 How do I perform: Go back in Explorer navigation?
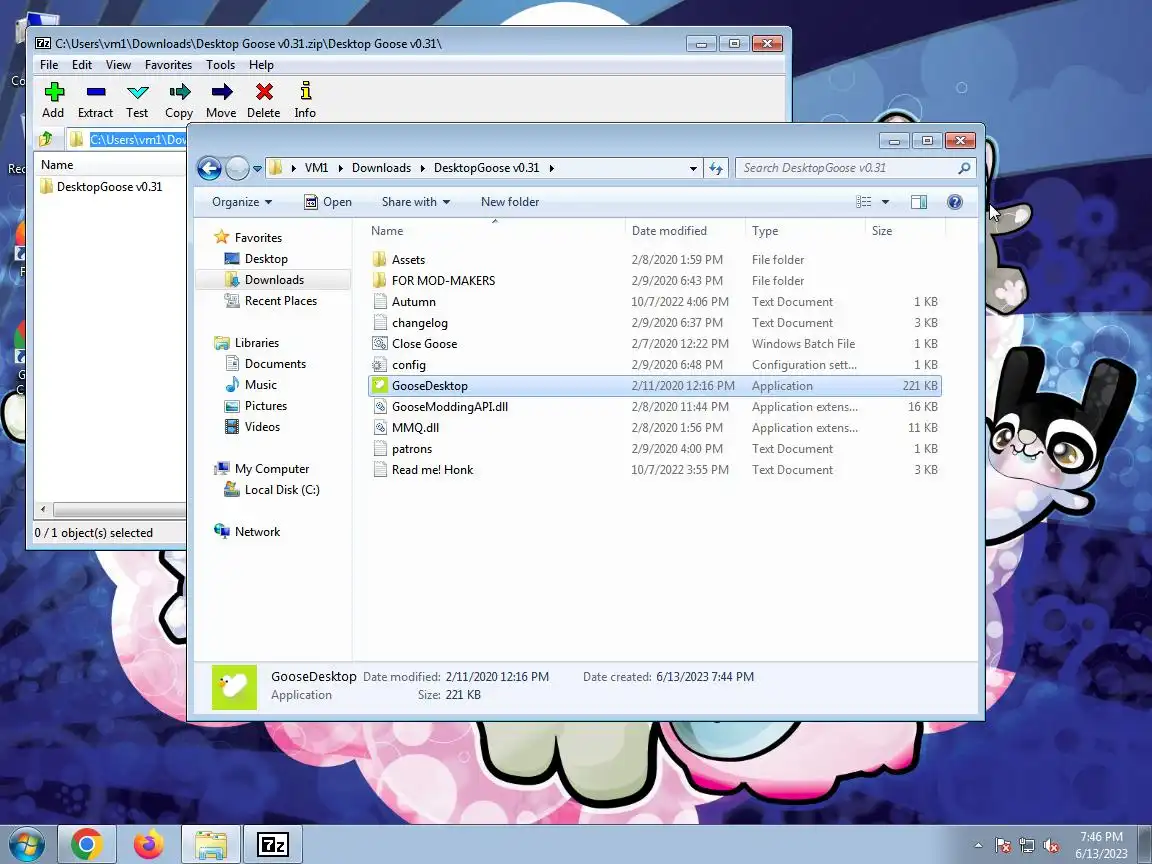tap(209, 168)
